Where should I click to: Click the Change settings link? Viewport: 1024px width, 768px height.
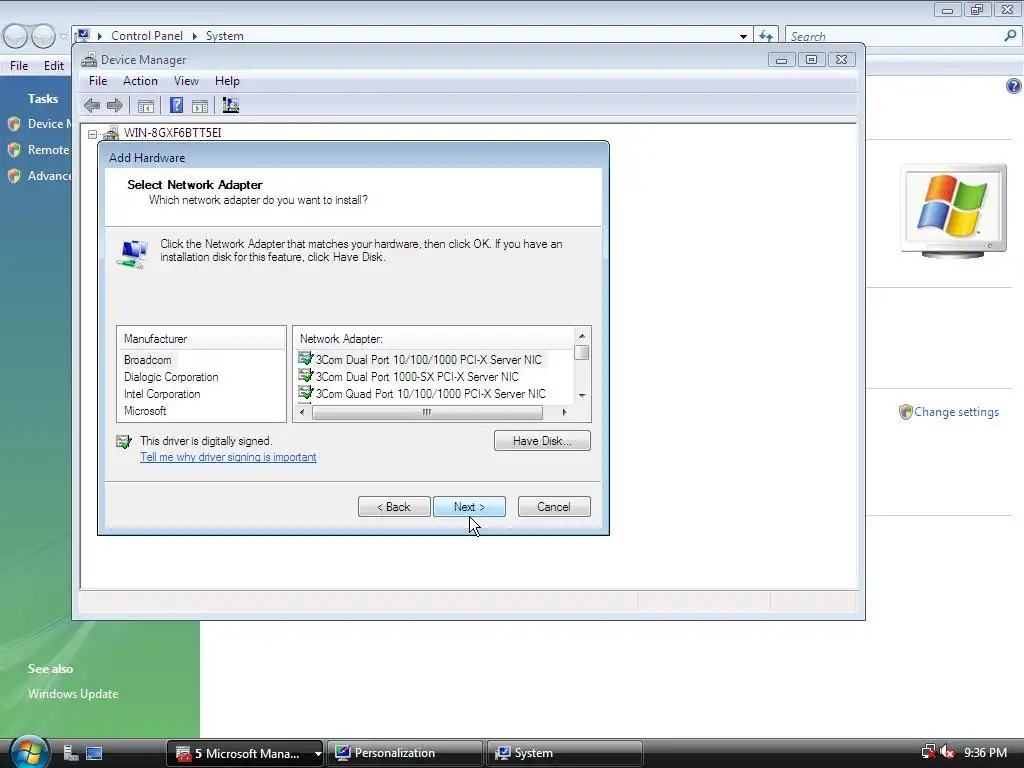tap(956, 412)
